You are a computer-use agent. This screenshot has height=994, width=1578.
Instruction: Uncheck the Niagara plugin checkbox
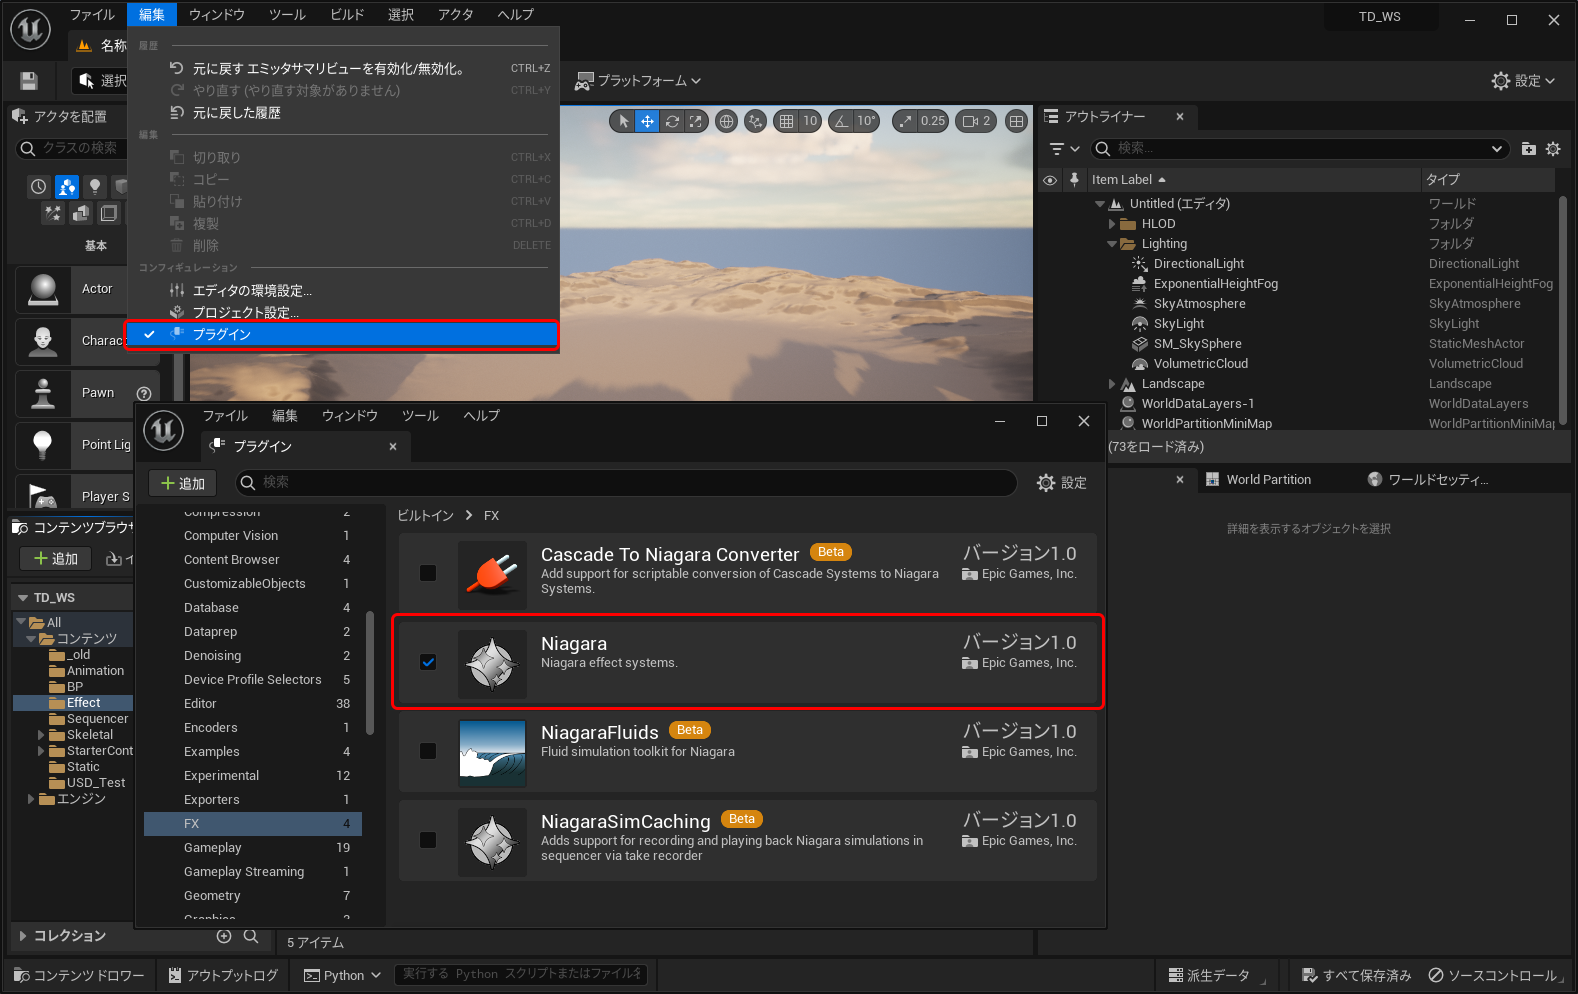(x=428, y=662)
